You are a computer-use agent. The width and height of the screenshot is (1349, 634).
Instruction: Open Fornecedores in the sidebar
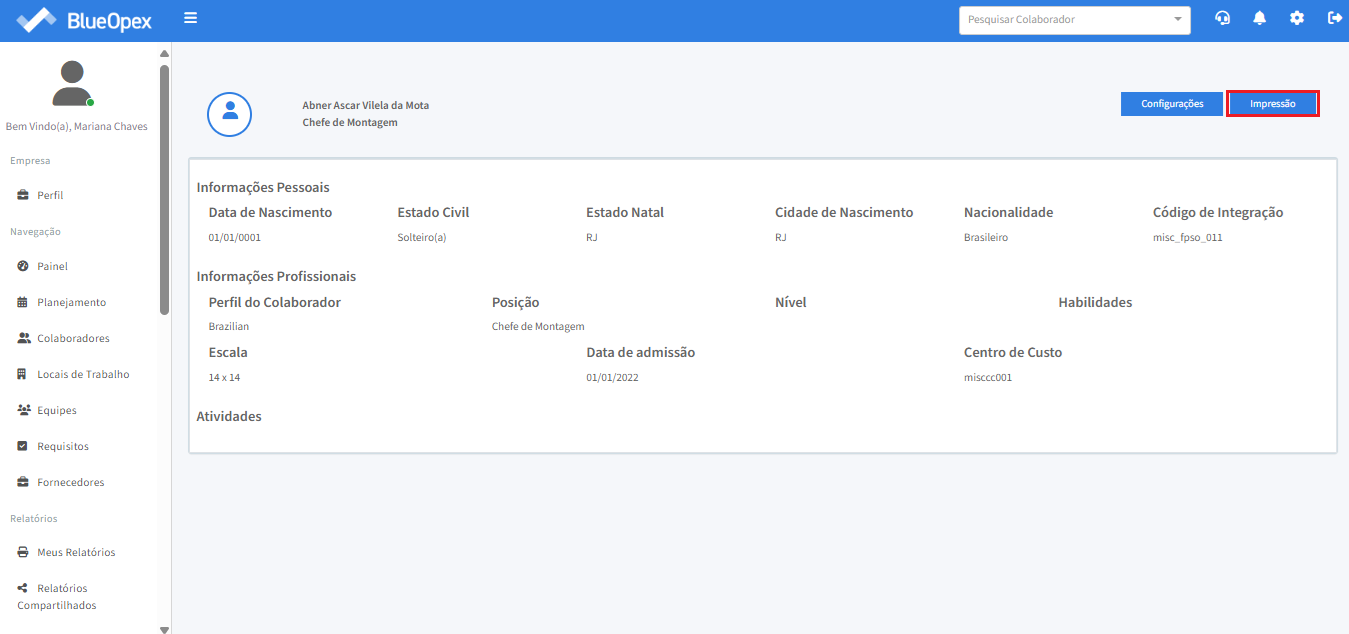[x=70, y=482]
